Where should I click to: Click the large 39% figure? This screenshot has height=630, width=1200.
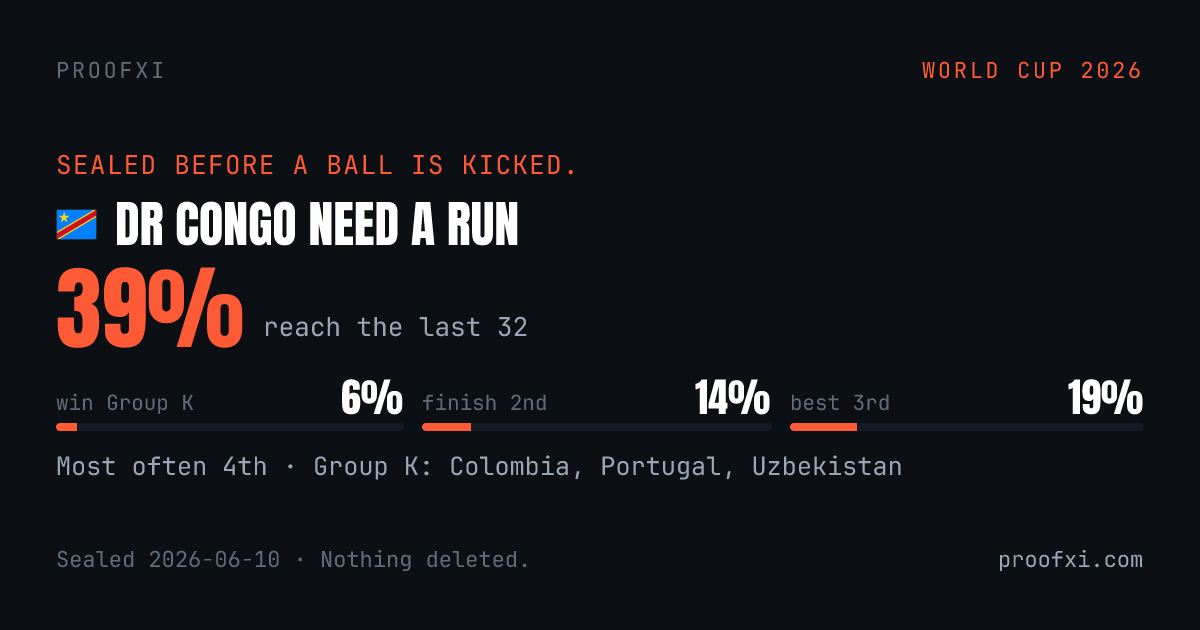149,308
